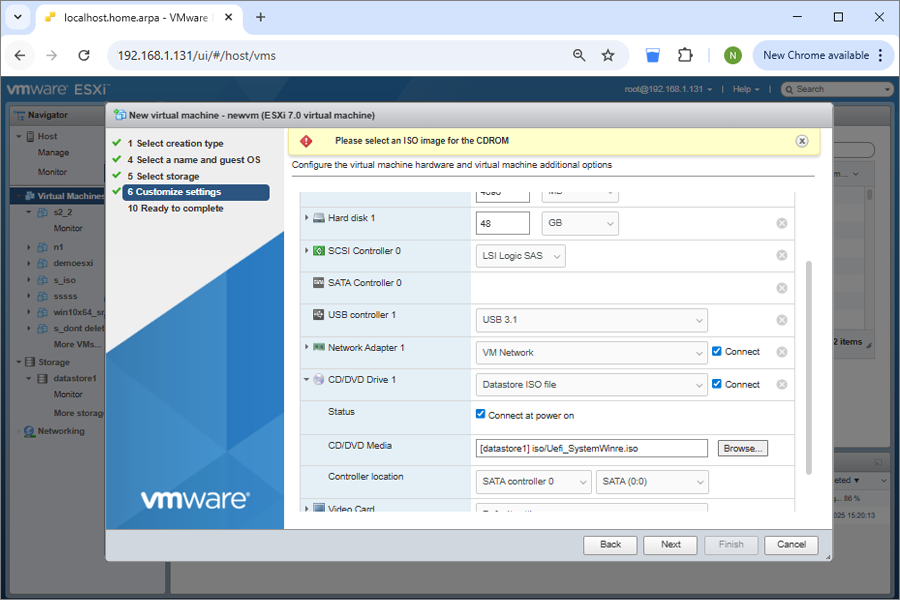Open the Chrome extensions puzzle icon
The width and height of the screenshot is (900, 600).
click(x=685, y=55)
